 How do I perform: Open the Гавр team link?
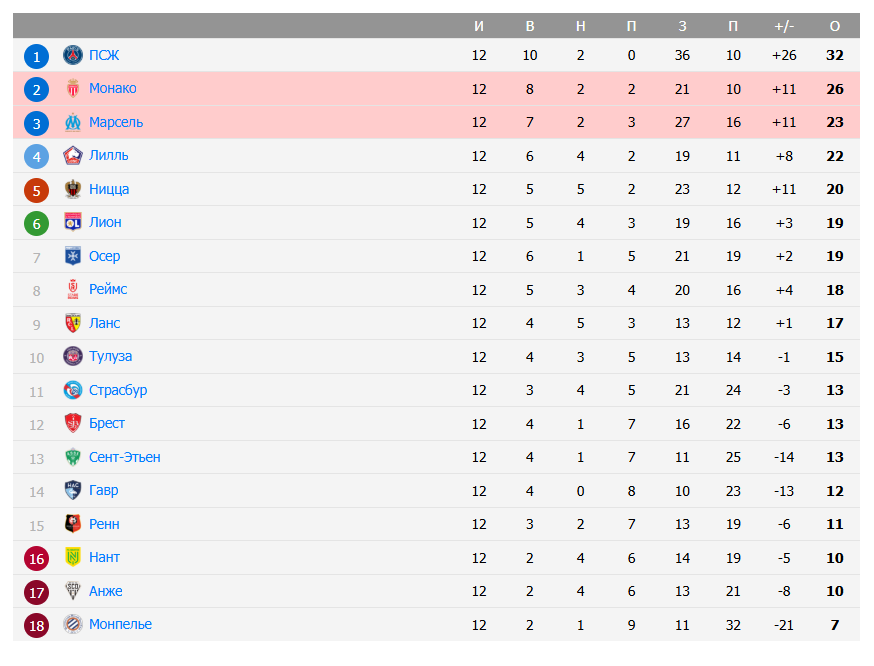(103, 490)
